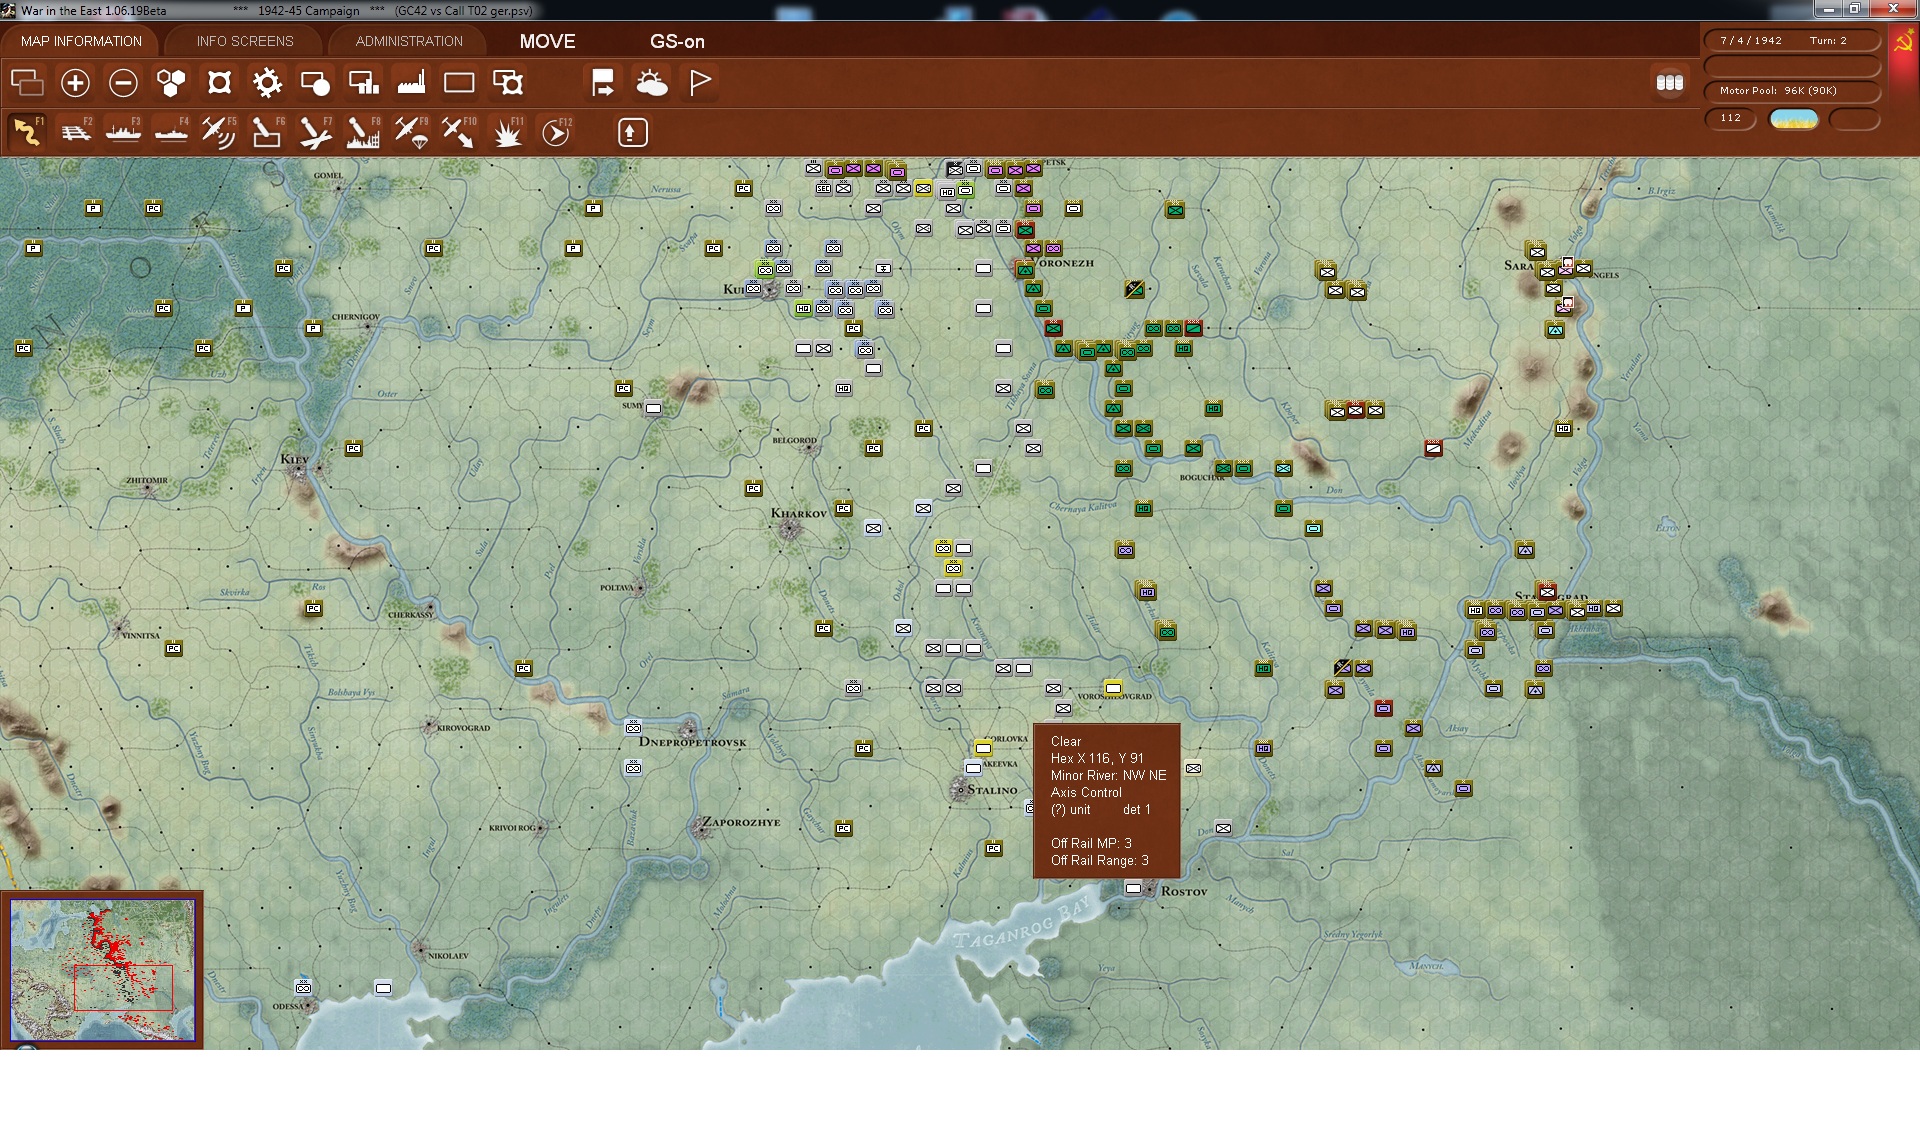Toggle the plain rectangle icon in the toolbar
This screenshot has height=1121, width=1920.
459,83
